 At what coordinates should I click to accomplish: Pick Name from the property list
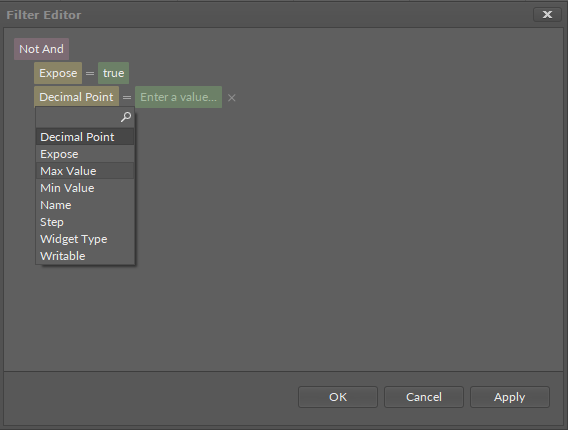(85, 205)
